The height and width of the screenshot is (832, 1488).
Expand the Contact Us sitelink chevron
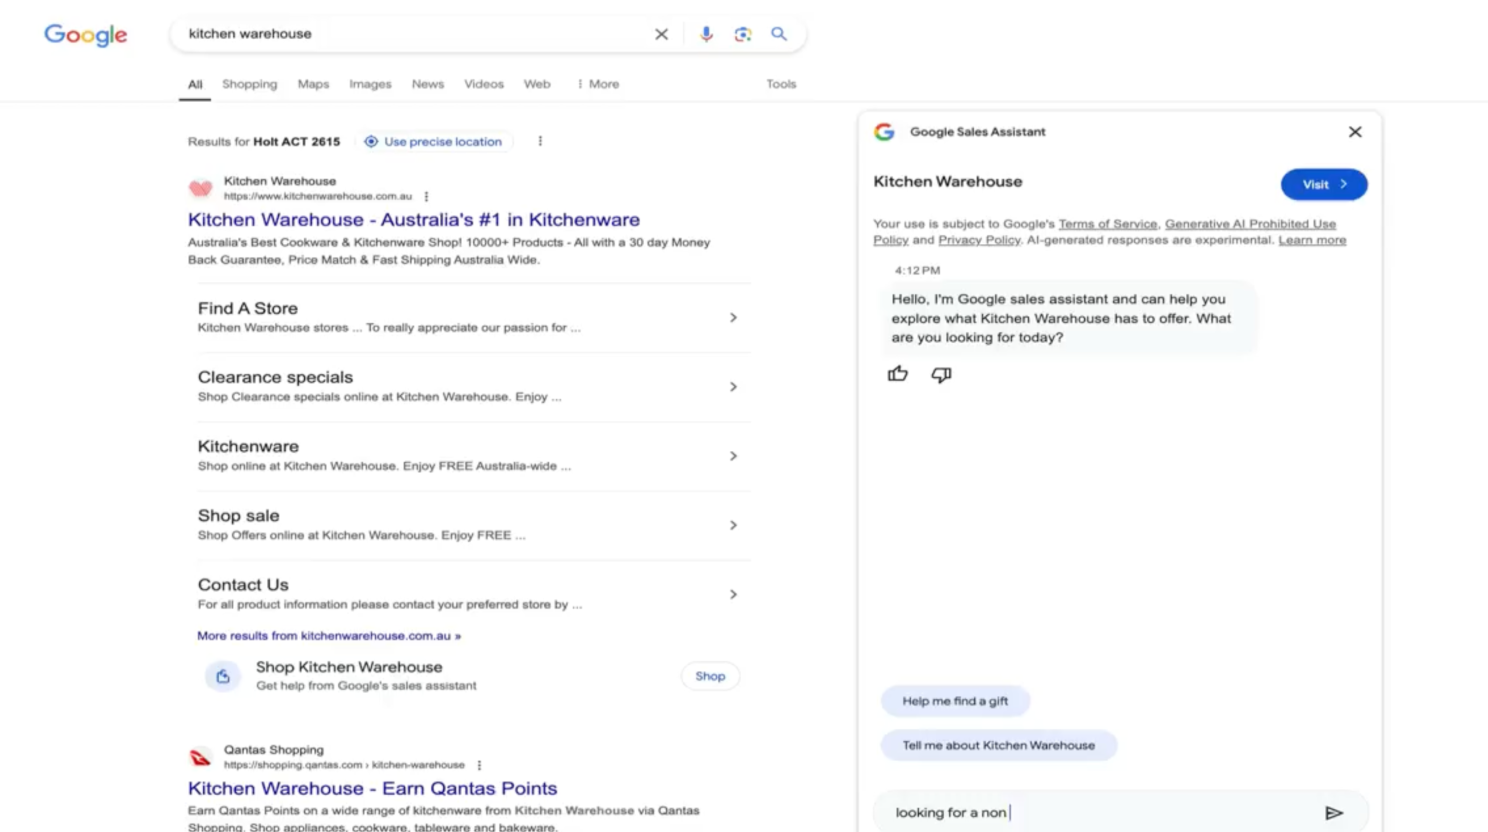[x=733, y=594]
